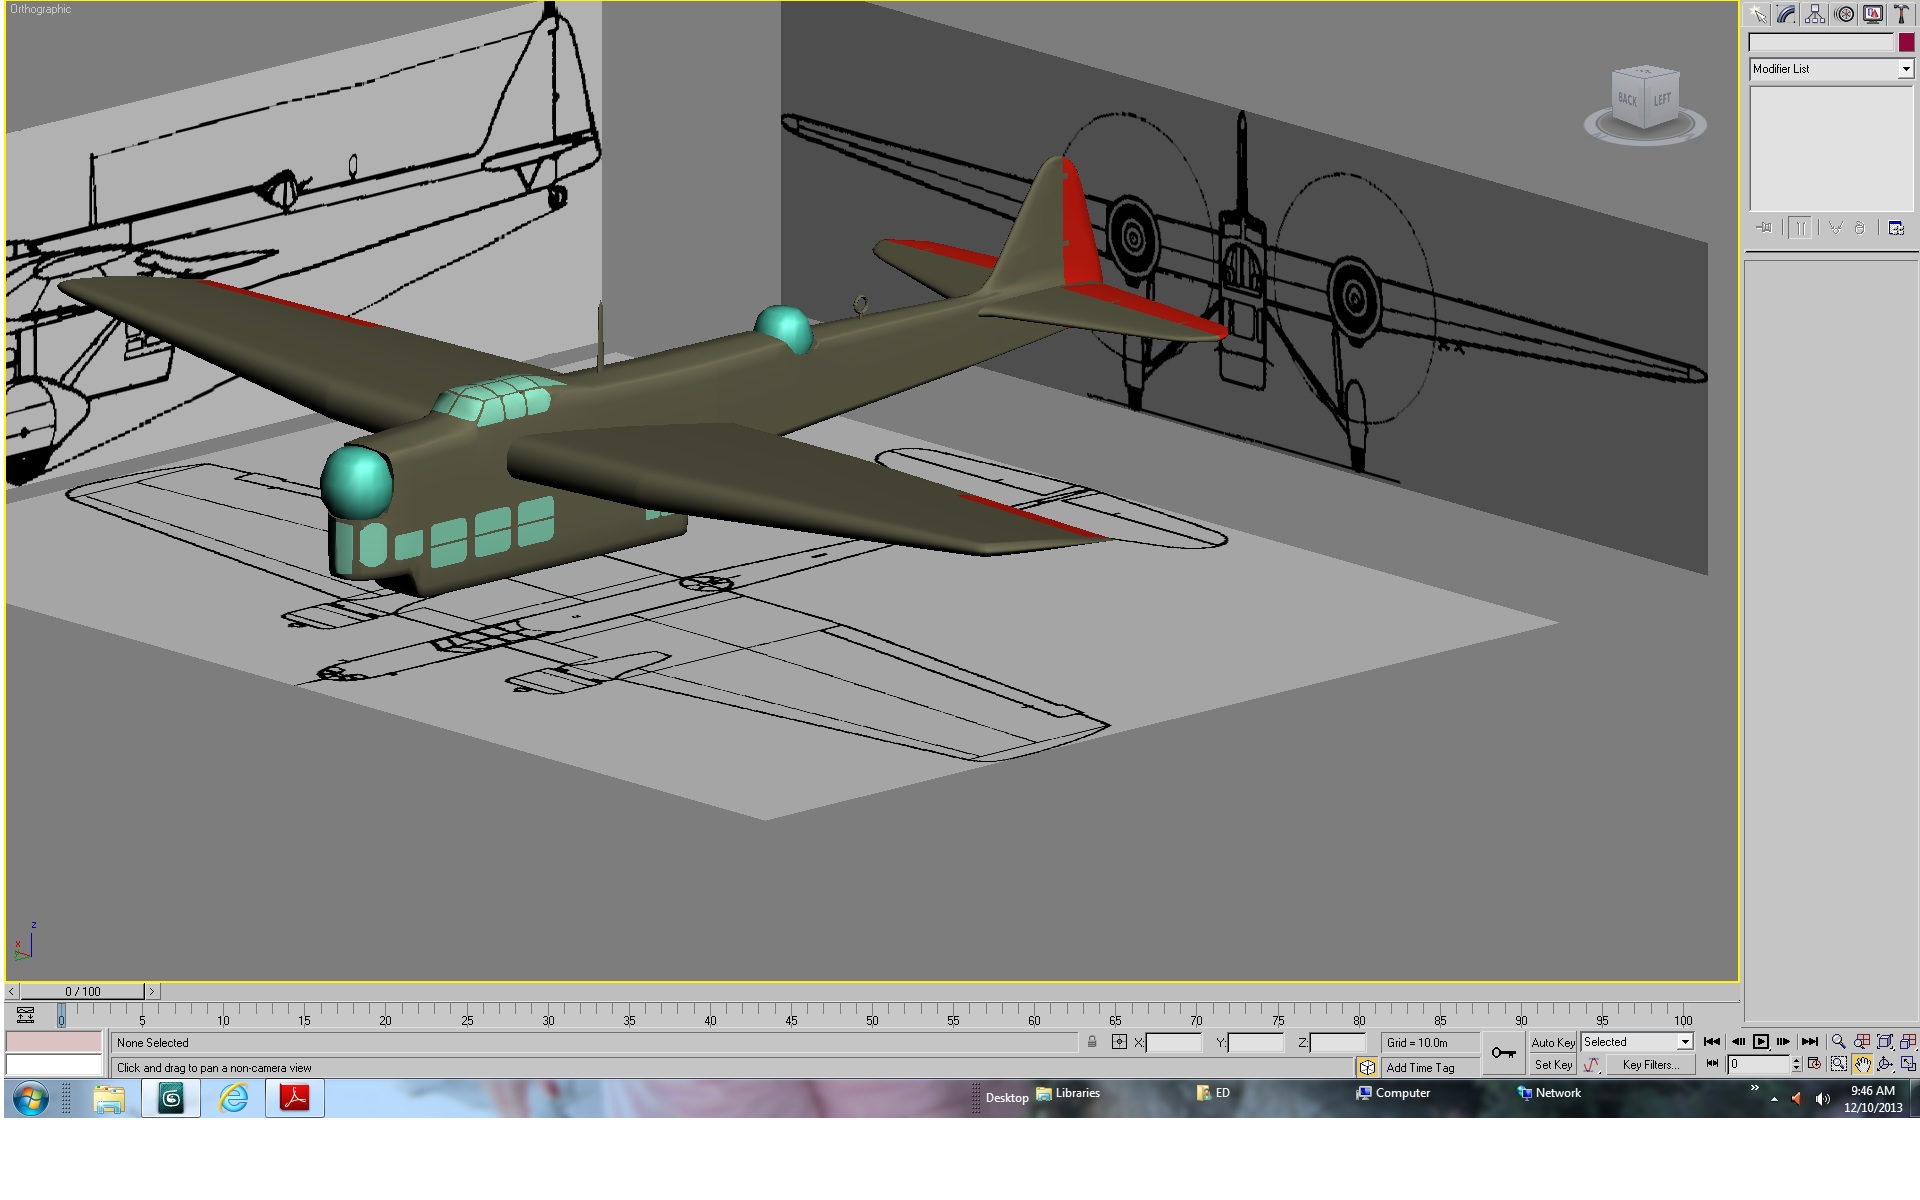
Task: Click the Configure Modifier Sets icon
Action: point(1896,228)
